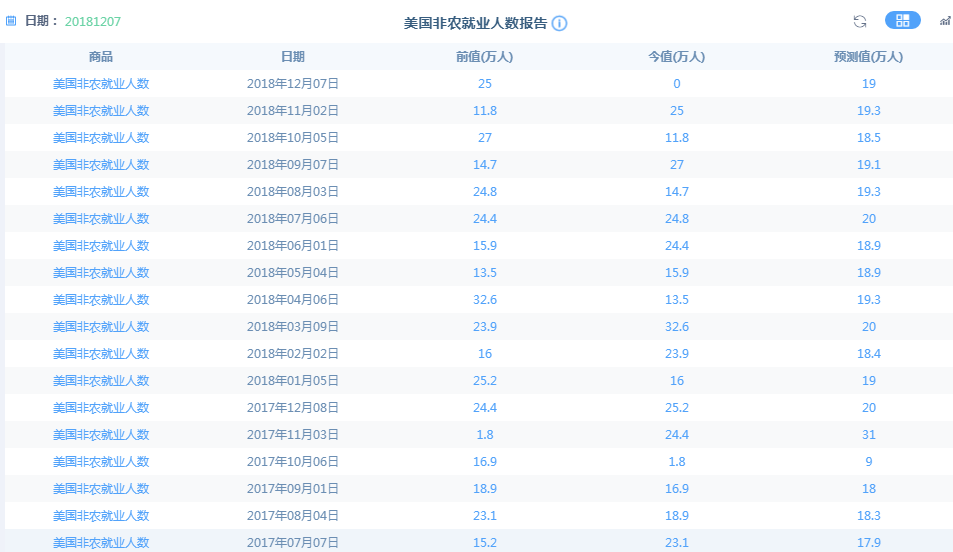This screenshot has width=953, height=552.
Task: Select the date cell 2018年12月07日
Action: (293, 84)
